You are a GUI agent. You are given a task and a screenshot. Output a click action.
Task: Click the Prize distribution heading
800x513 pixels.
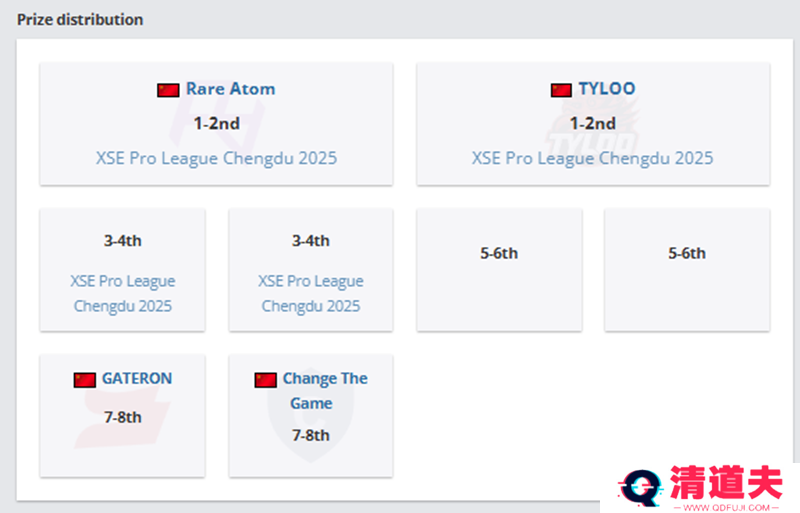click(x=80, y=19)
